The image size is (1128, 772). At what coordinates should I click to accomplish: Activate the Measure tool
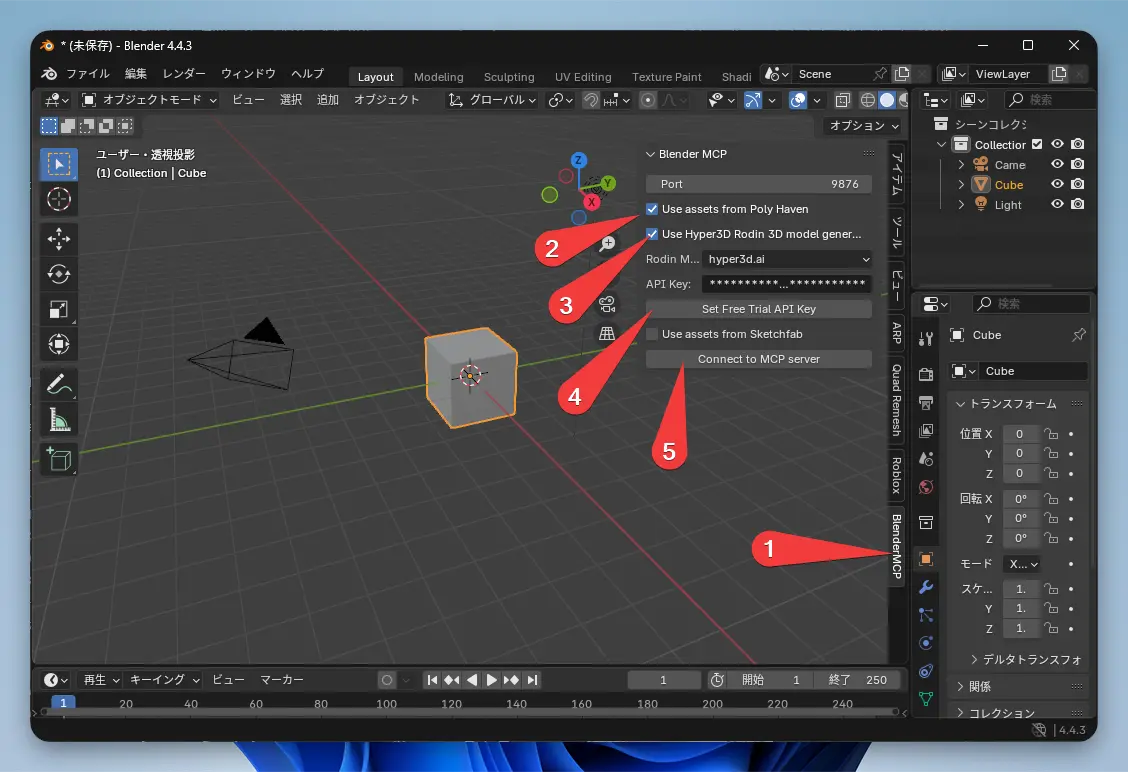click(58, 420)
